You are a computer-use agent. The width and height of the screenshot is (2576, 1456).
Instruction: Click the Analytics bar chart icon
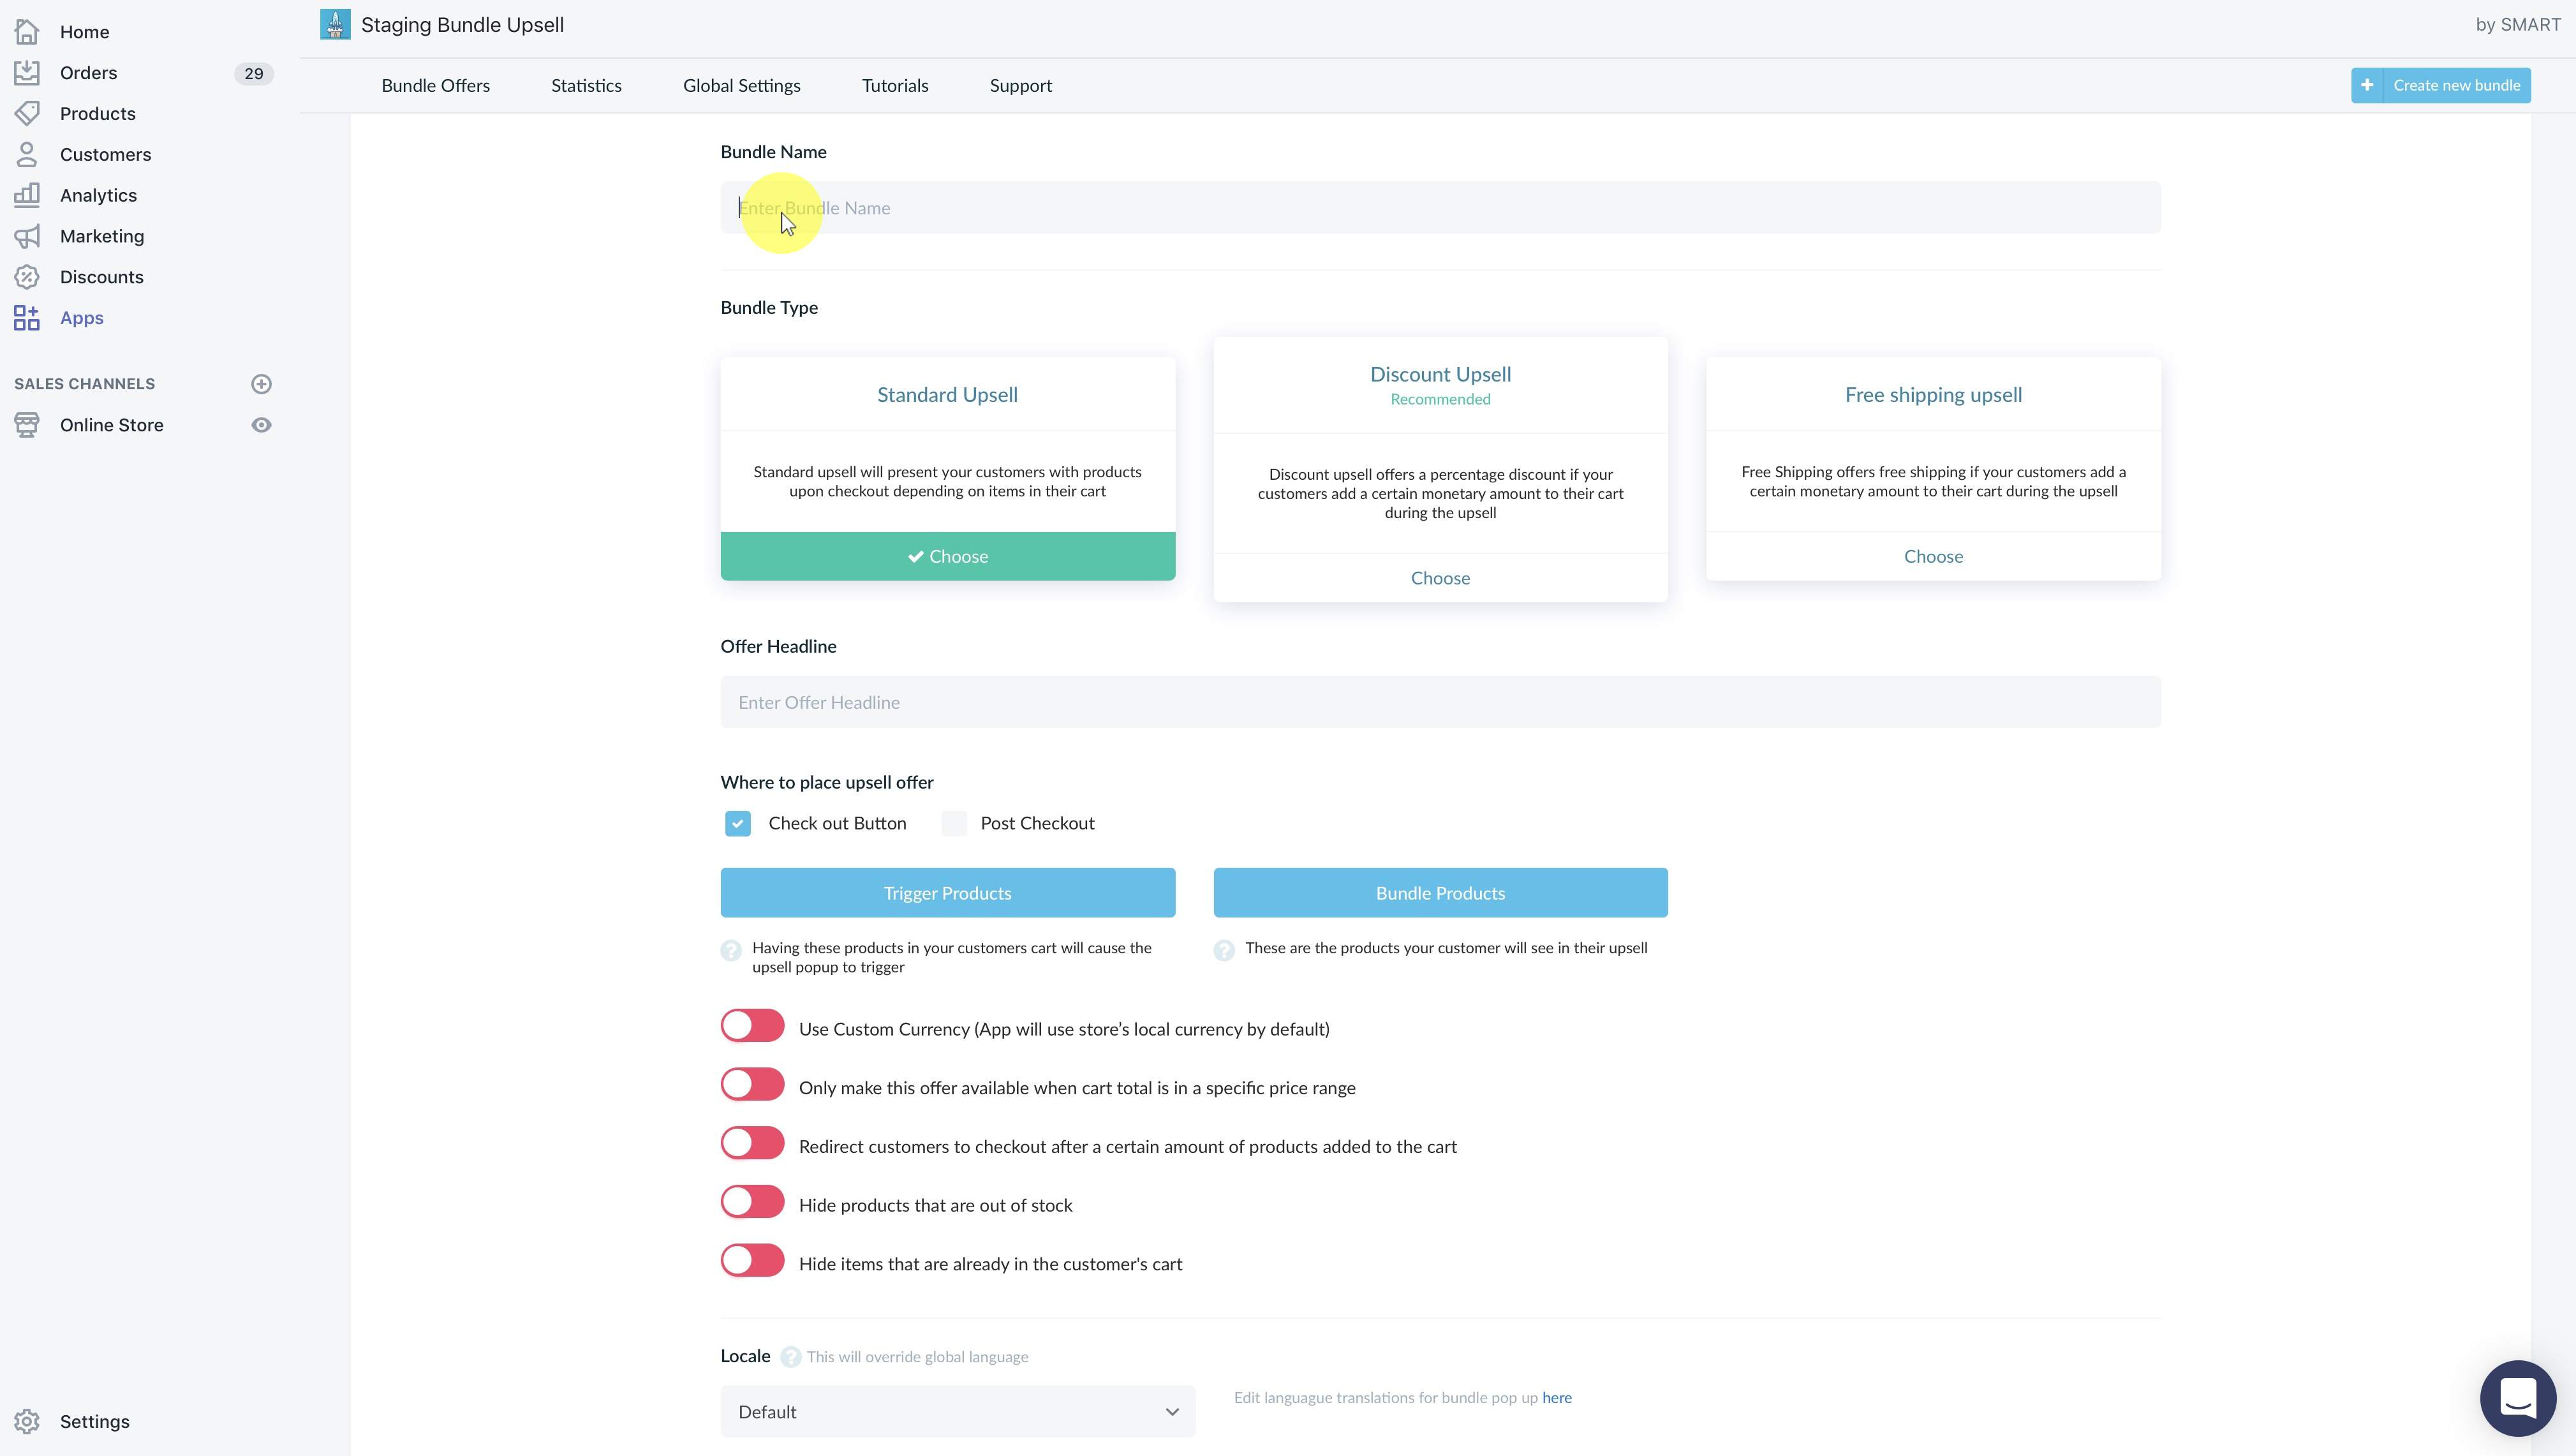pyautogui.click(x=27, y=195)
